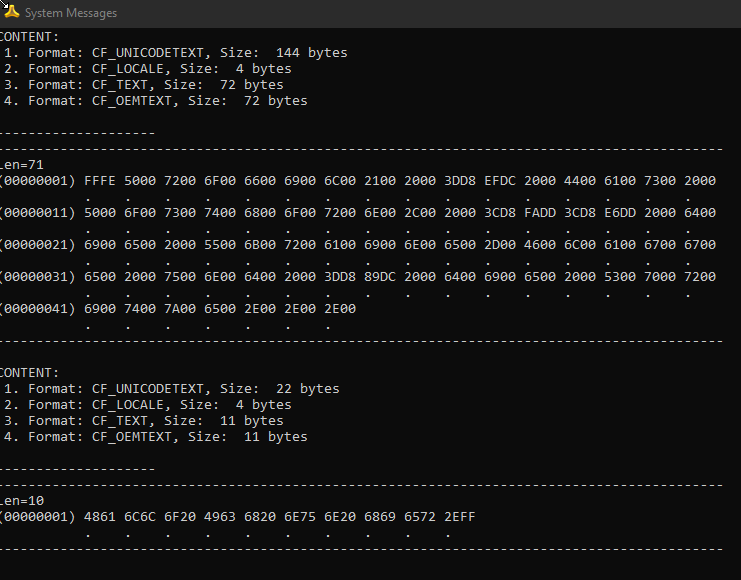Select the CF_UNICODETEXT 144 bytes line
The image size is (741, 580).
pos(175,53)
